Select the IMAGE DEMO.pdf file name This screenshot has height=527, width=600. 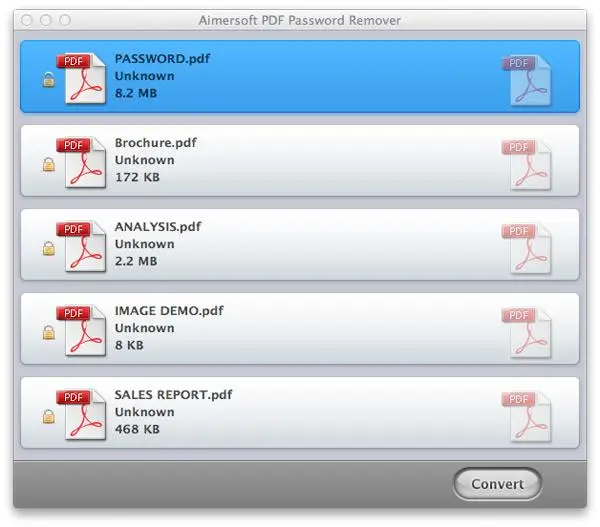coord(169,311)
